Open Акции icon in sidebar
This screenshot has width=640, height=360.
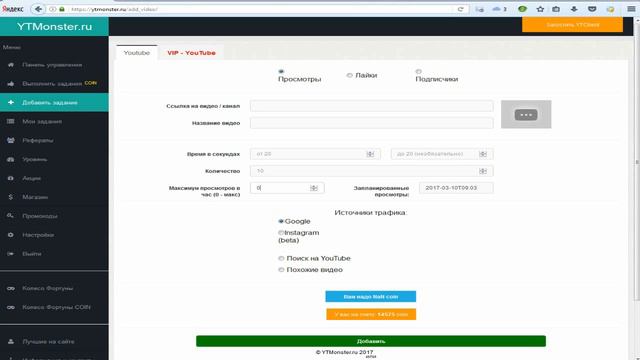(x=11, y=178)
